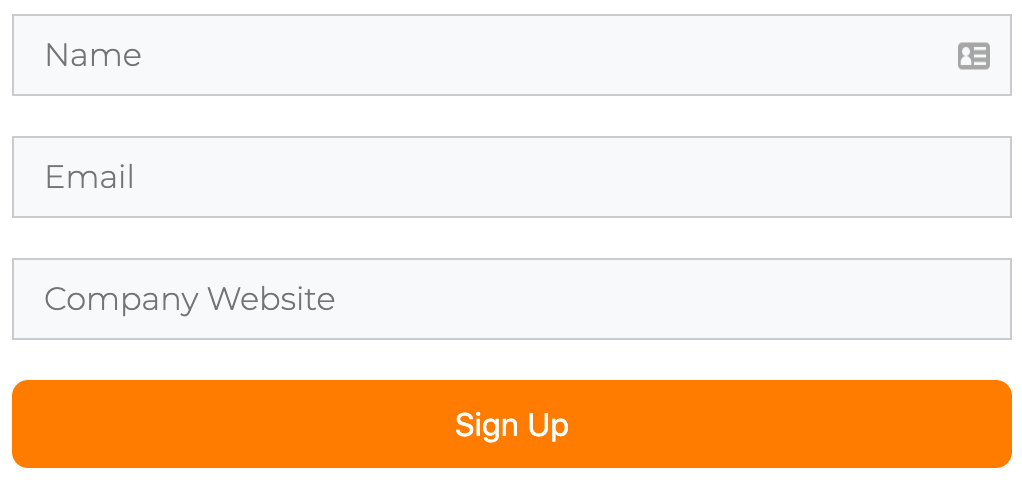The width and height of the screenshot is (1022, 480).
Task: Click the "Name" placeholder text
Action: [x=93, y=55]
